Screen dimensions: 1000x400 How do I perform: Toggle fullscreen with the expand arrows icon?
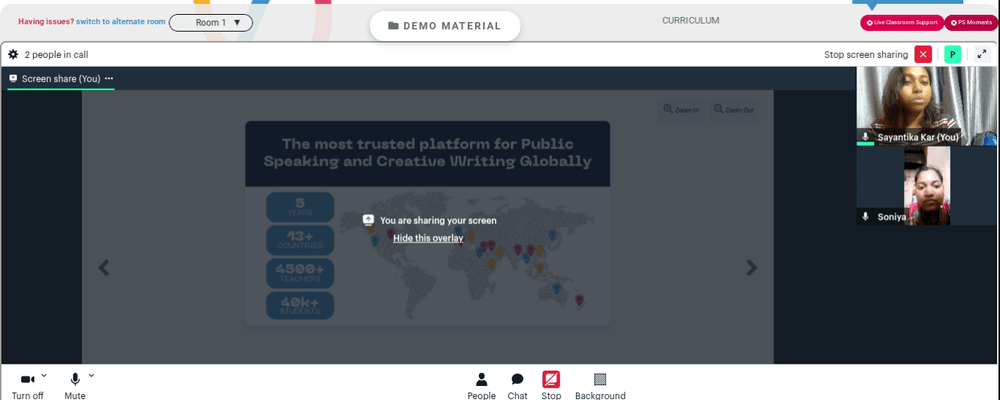tap(982, 54)
